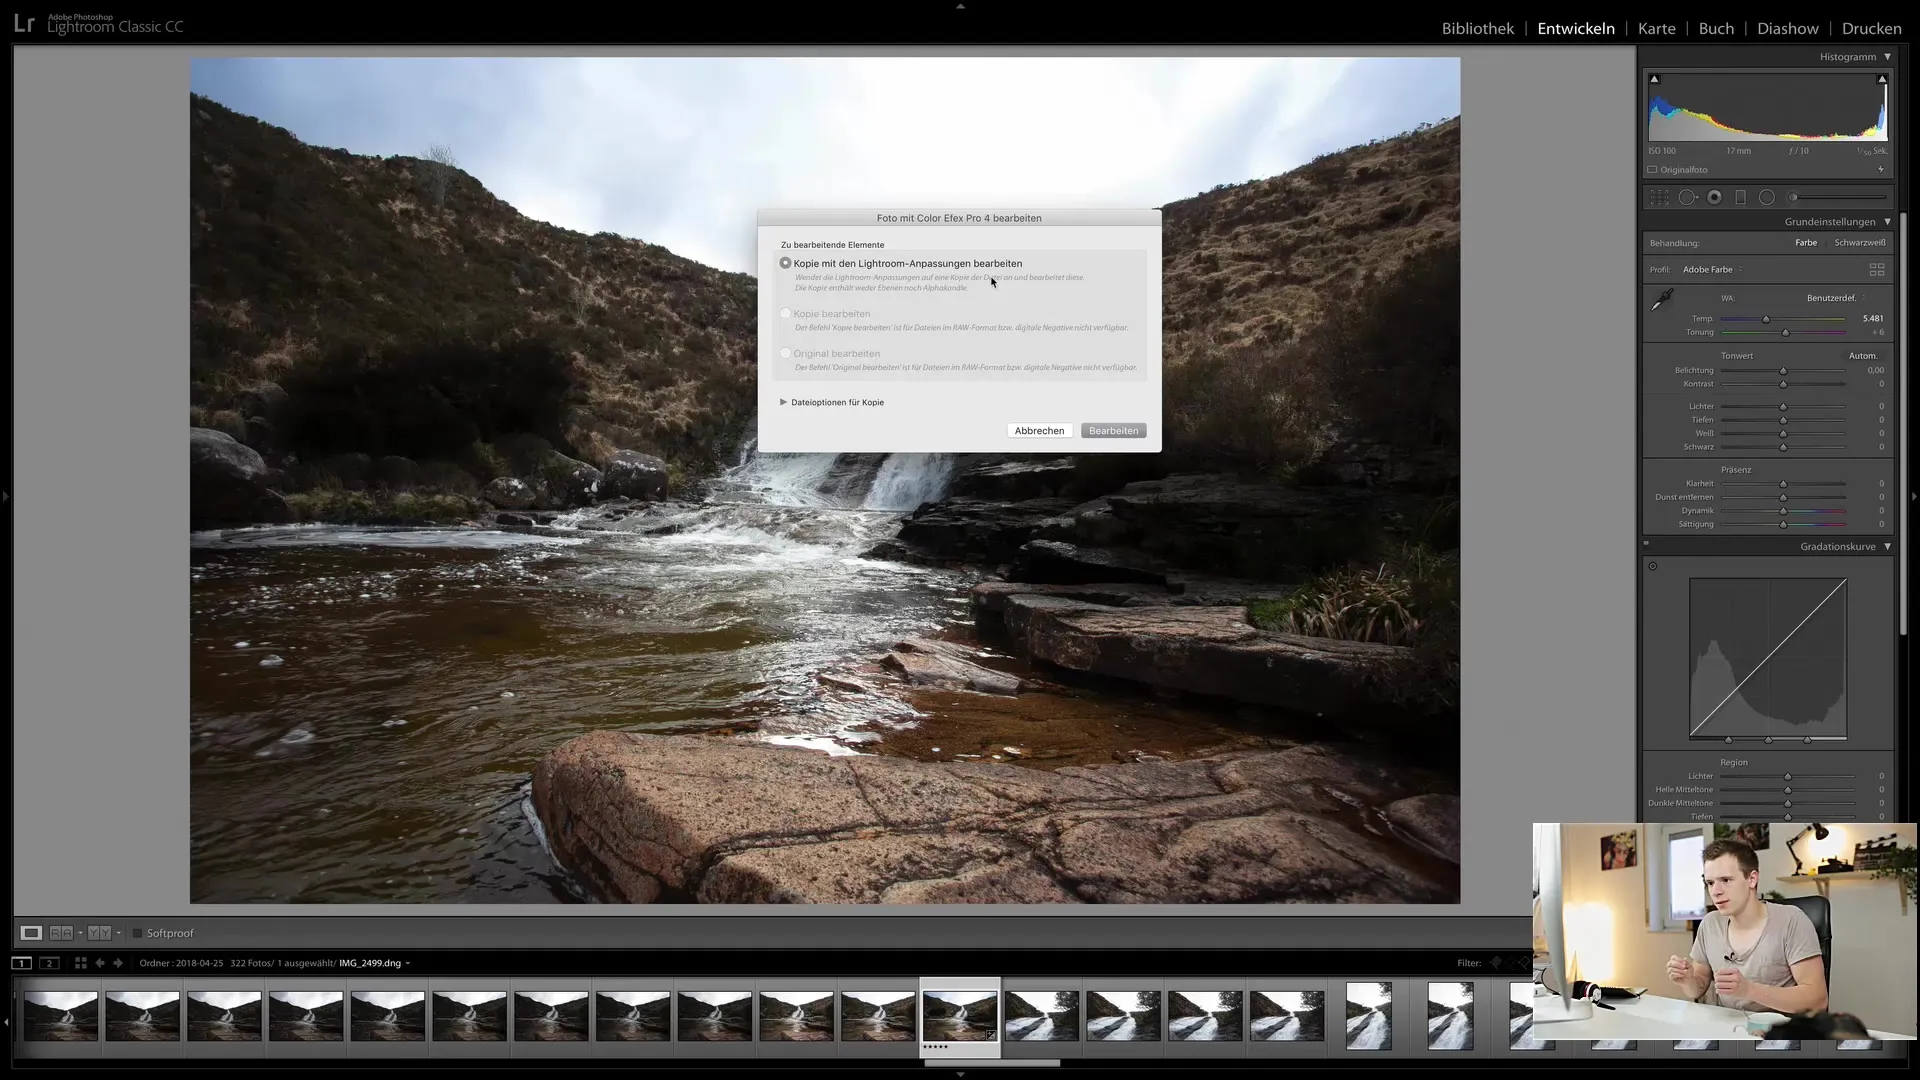The height and width of the screenshot is (1080, 1920).
Task: Open the IMG_2499.dng filmstrip source dropdown
Action: [x=375, y=963]
